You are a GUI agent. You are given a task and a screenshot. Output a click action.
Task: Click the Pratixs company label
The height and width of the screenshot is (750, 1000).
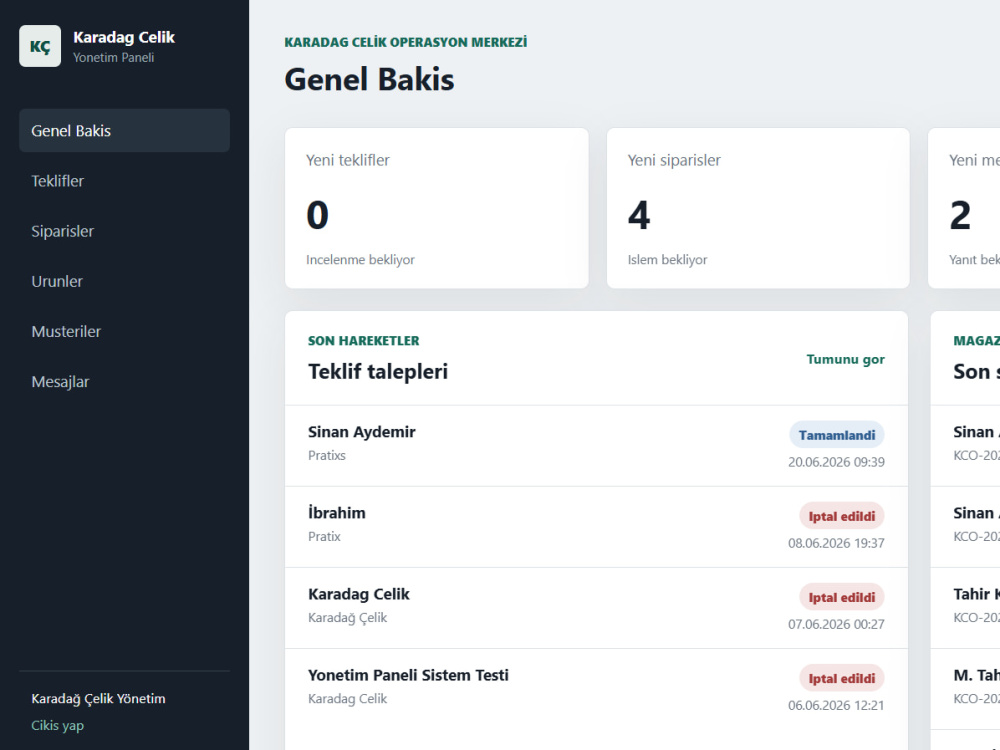[x=327, y=455]
